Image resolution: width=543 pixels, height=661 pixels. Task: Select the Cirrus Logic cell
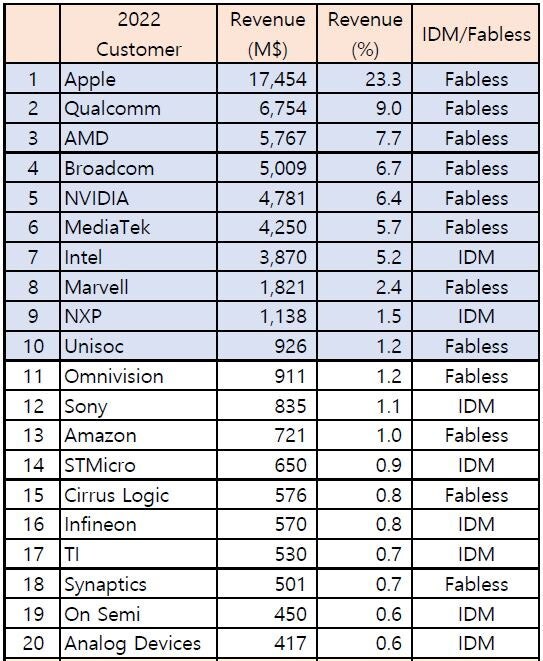pyautogui.click(x=139, y=494)
